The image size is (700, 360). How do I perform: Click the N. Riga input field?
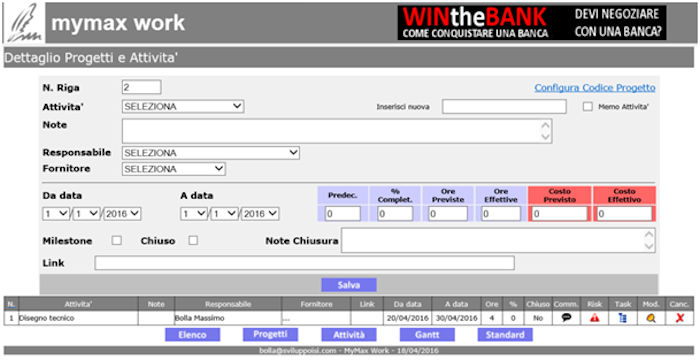click(x=142, y=87)
